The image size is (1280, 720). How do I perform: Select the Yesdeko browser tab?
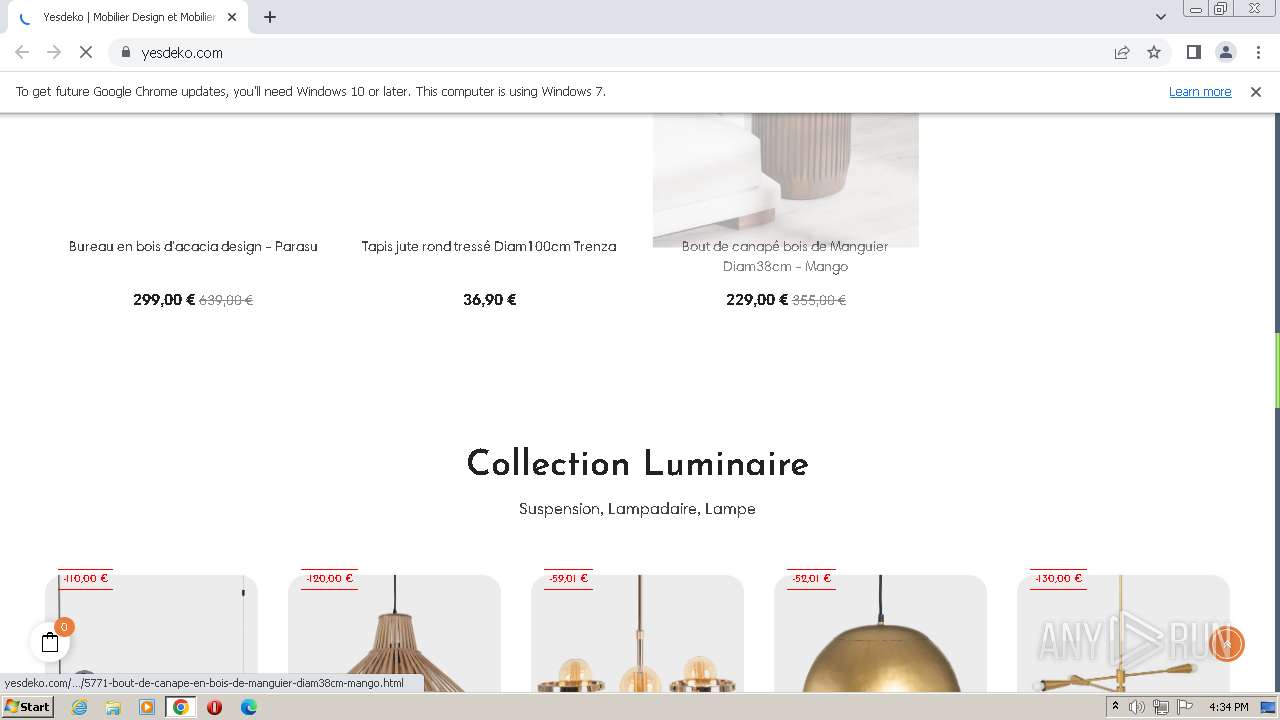130,17
